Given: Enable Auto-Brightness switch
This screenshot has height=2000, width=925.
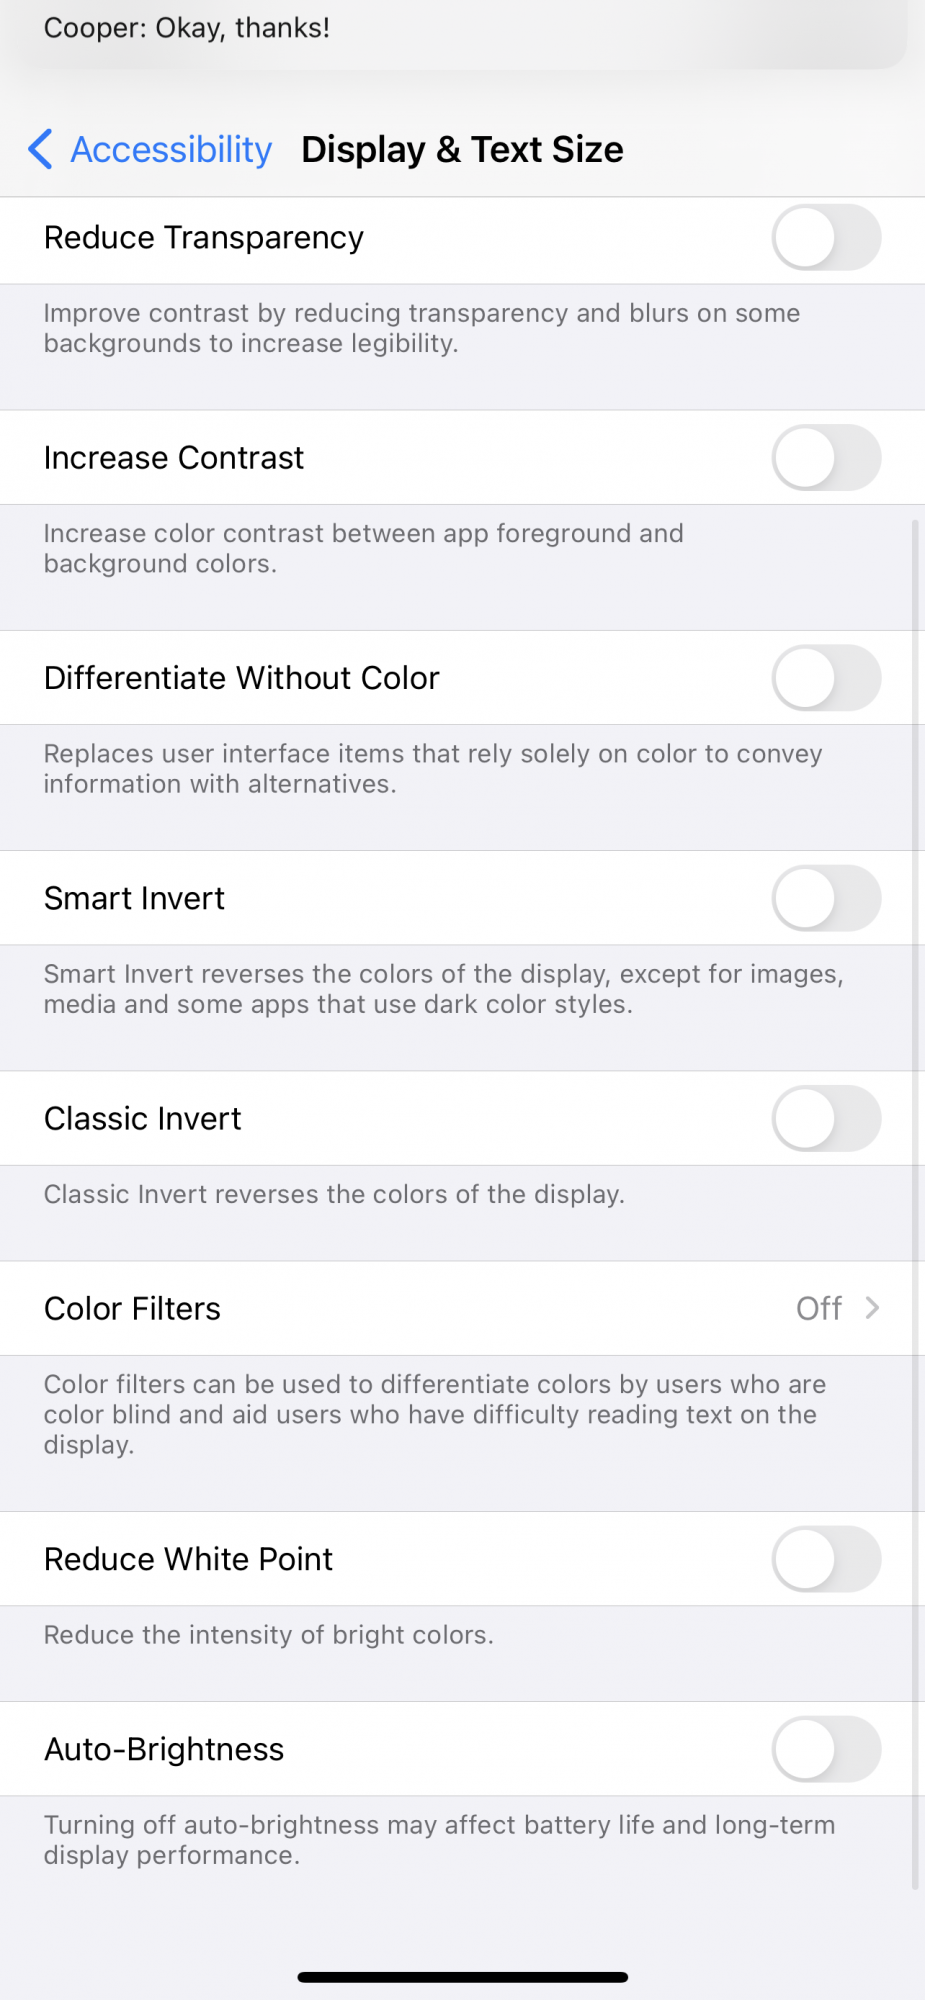Looking at the screenshot, I should tap(825, 1749).
